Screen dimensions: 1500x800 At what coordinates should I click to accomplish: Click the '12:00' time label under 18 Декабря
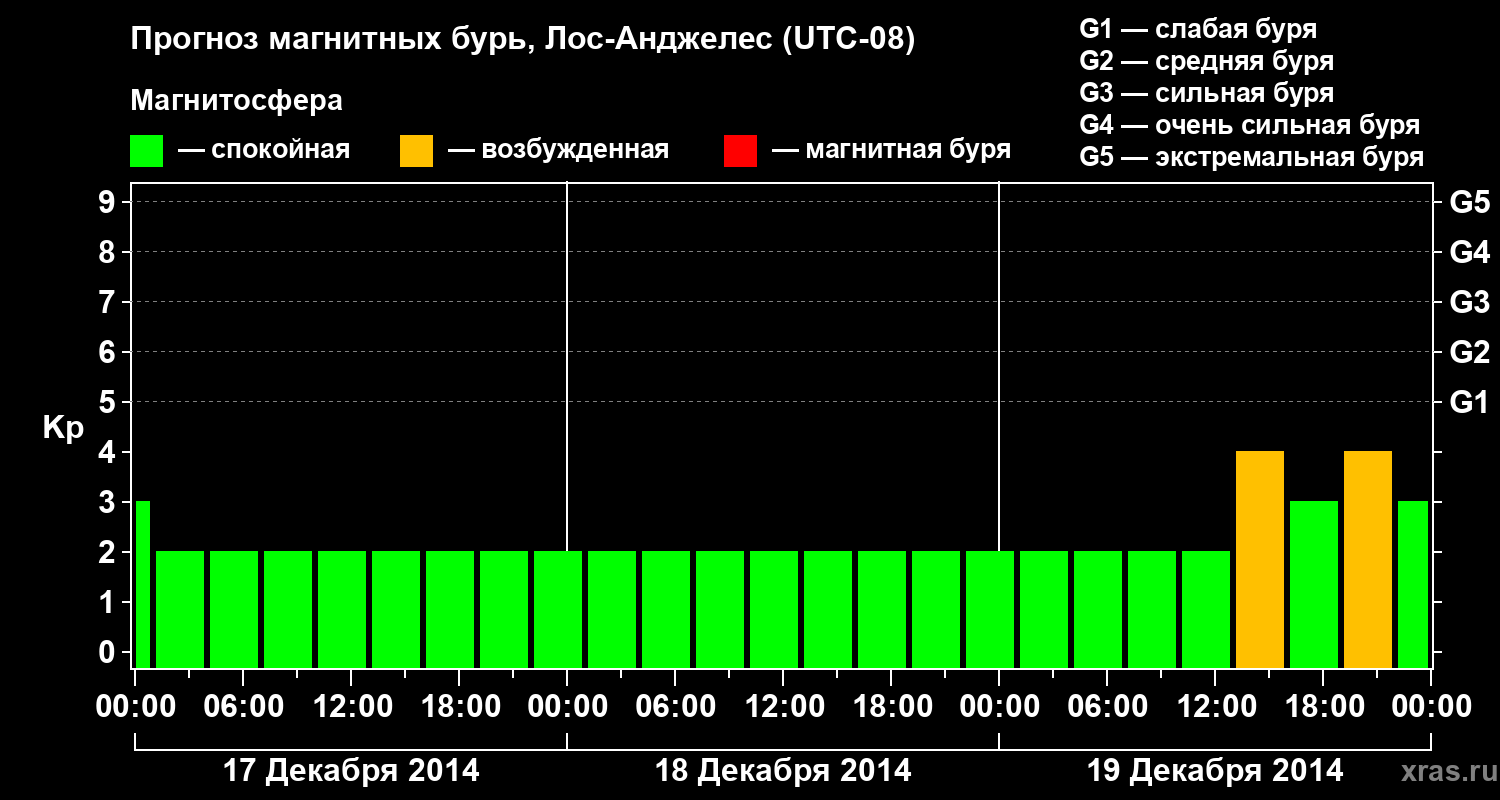click(x=783, y=706)
